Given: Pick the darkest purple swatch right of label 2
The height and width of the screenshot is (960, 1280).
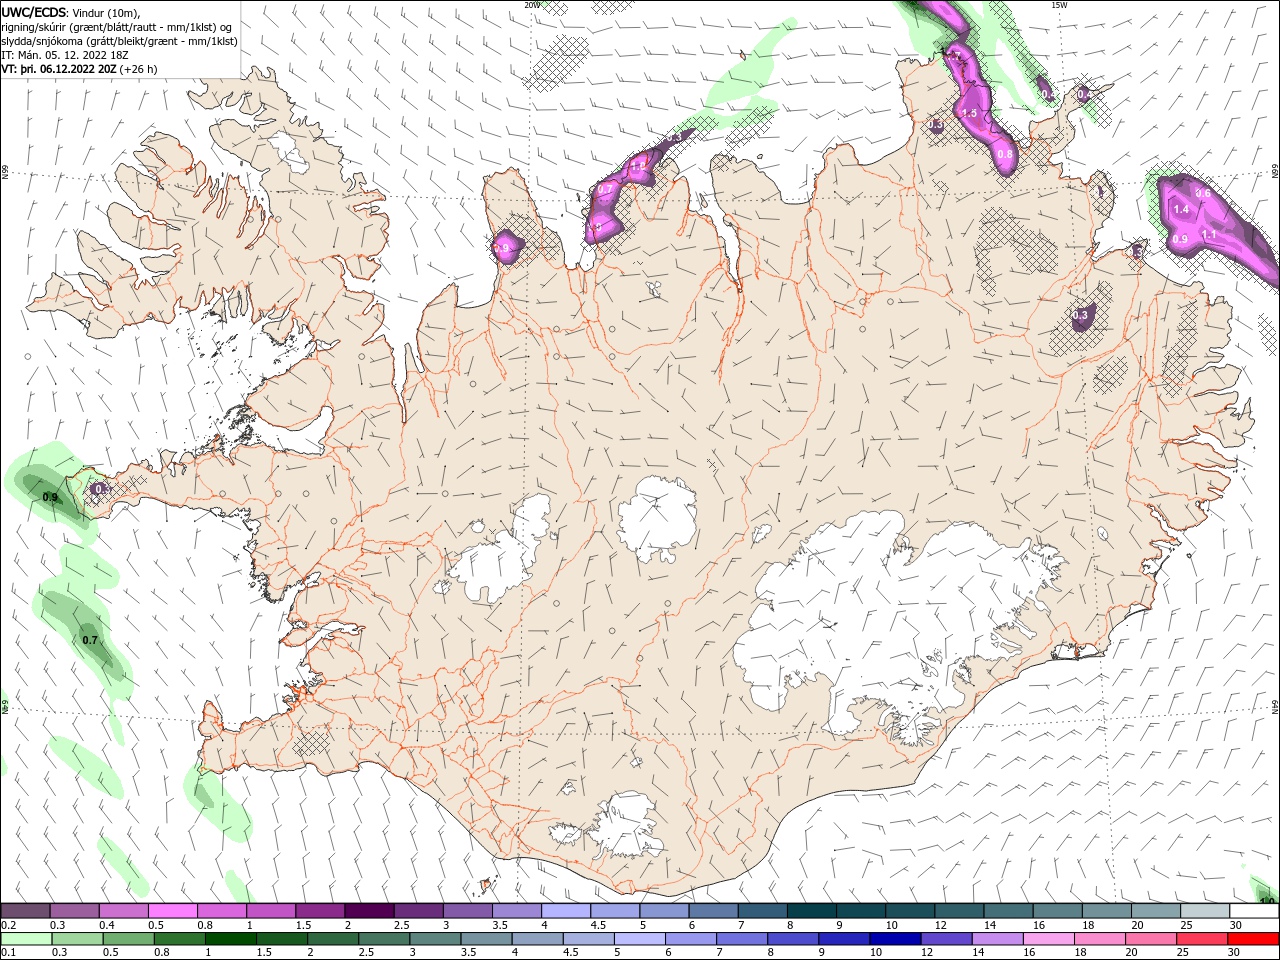Looking at the screenshot, I should [368, 911].
